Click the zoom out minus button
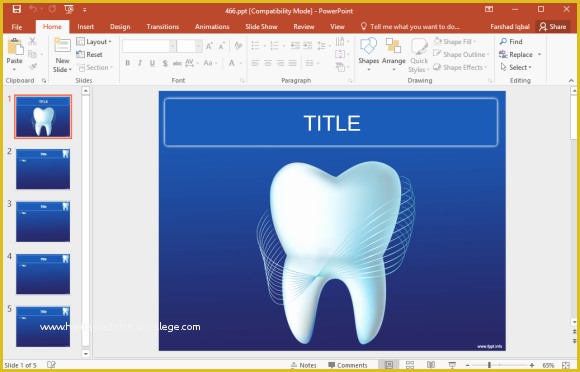580x372 pixels. (x=468, y=365)
